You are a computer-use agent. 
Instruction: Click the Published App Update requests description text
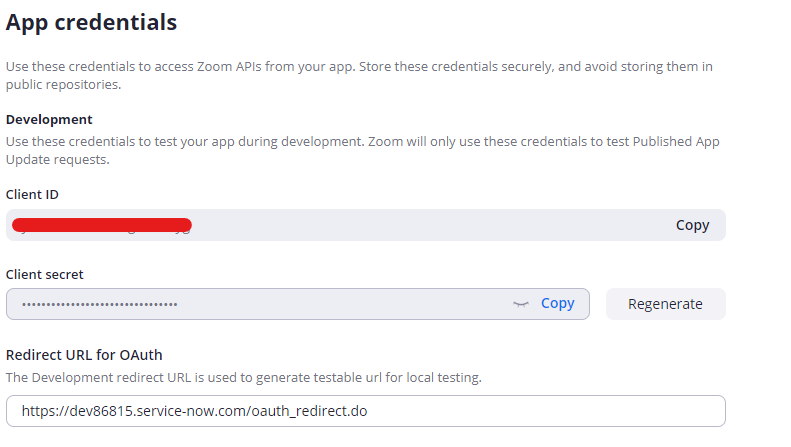(x=362, y=150)
